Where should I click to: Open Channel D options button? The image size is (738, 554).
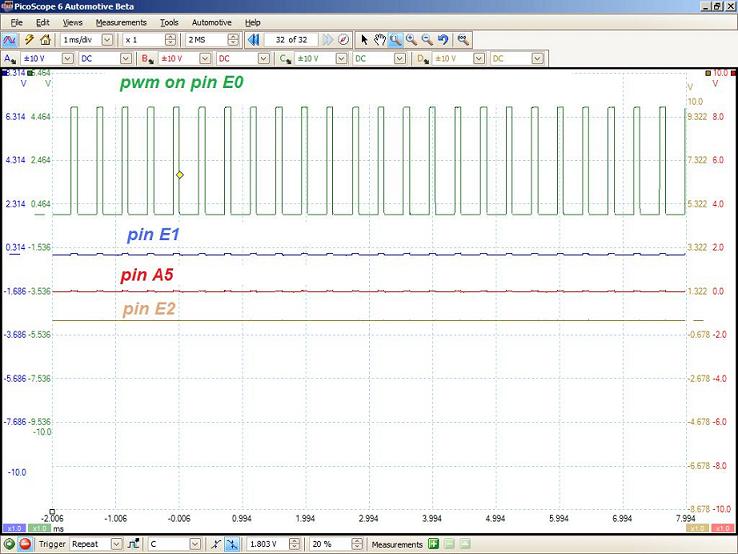pyautogui.click(x=422, y=59)
